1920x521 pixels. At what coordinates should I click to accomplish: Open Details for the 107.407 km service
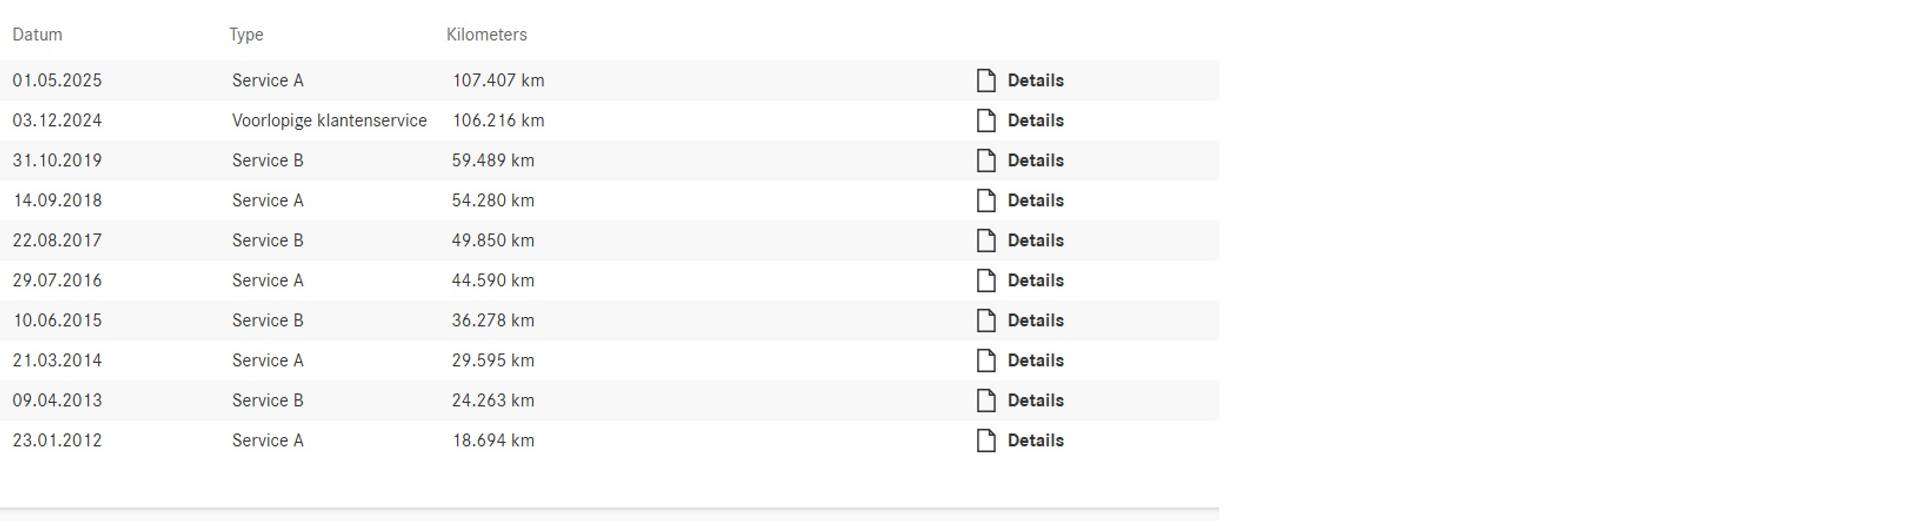click(1035, 81)
